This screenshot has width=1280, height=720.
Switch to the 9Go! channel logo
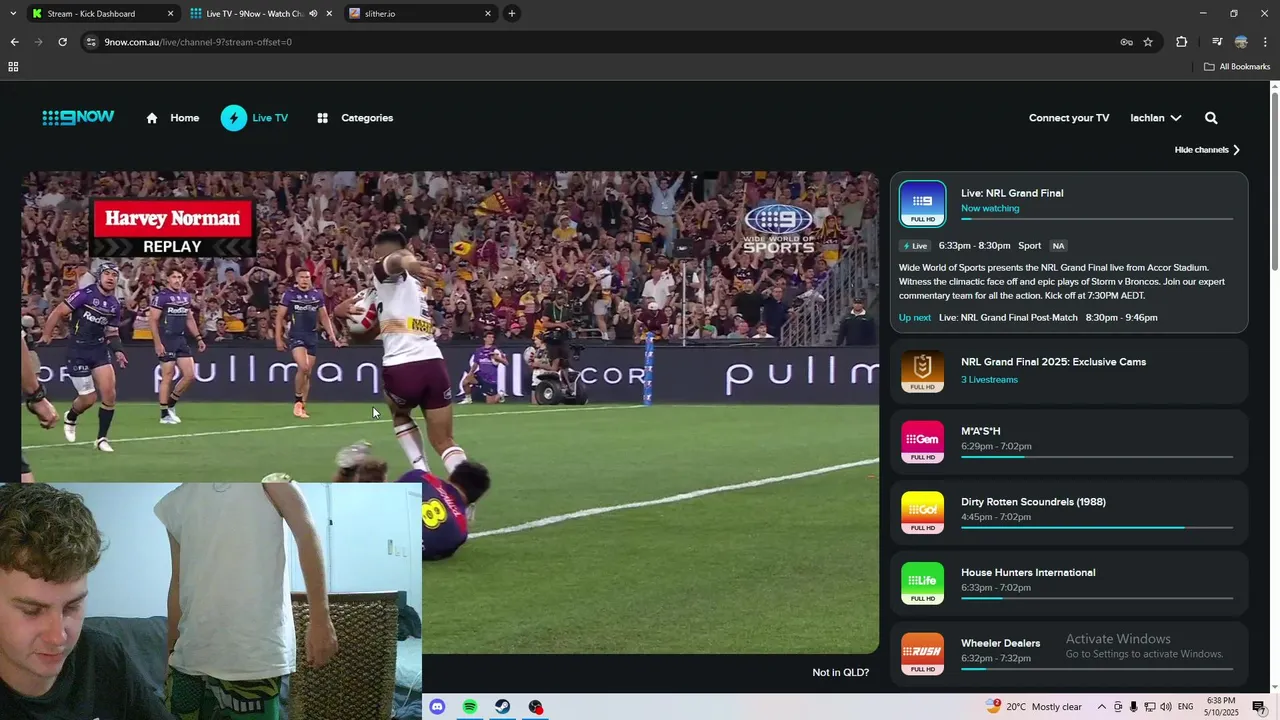(922, 512)
